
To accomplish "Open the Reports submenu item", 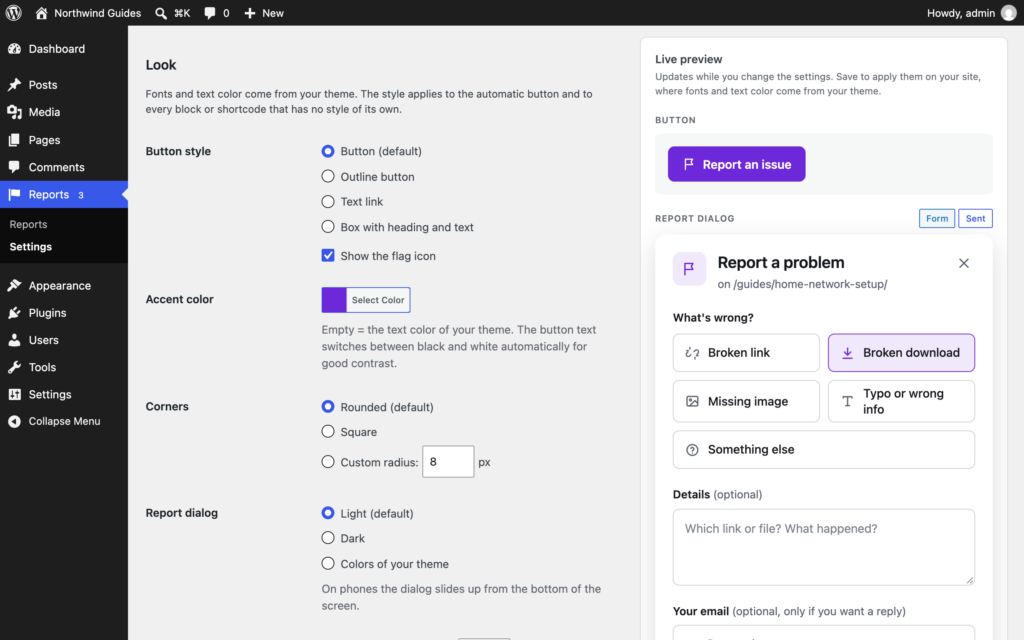I will click(x=28, y=224).
